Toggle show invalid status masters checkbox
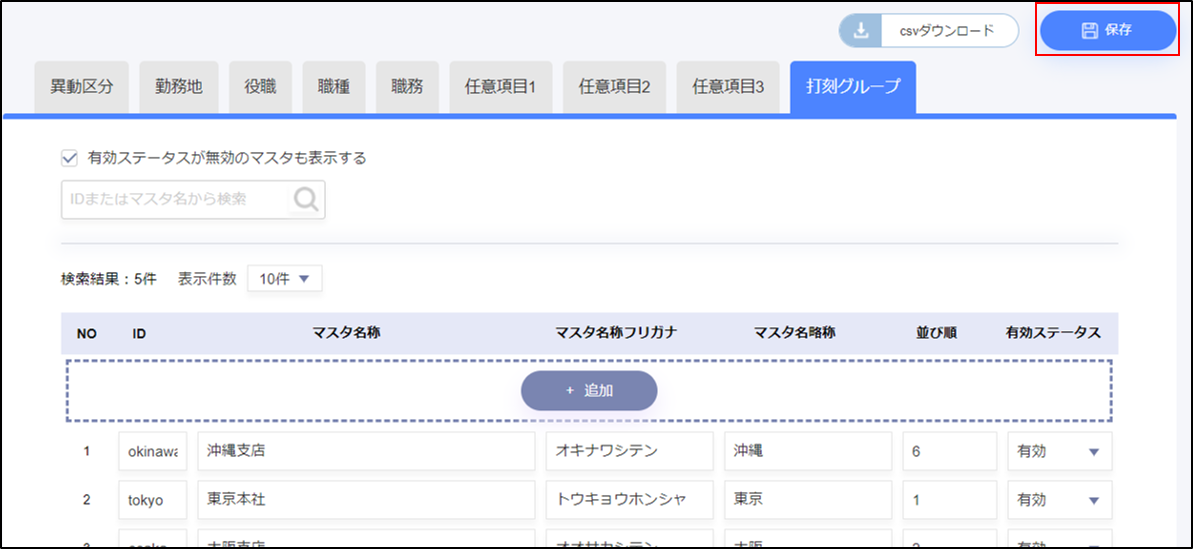This screenshot has width=1193, height=549. (69, 157)
